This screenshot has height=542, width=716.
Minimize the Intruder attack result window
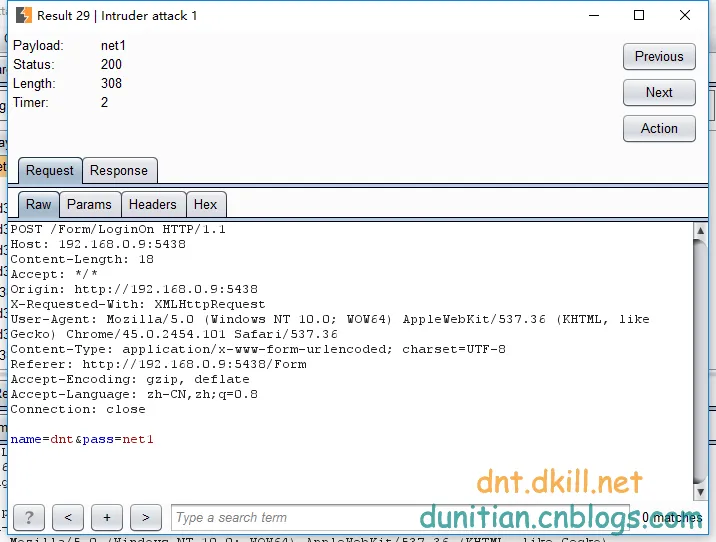594,16
